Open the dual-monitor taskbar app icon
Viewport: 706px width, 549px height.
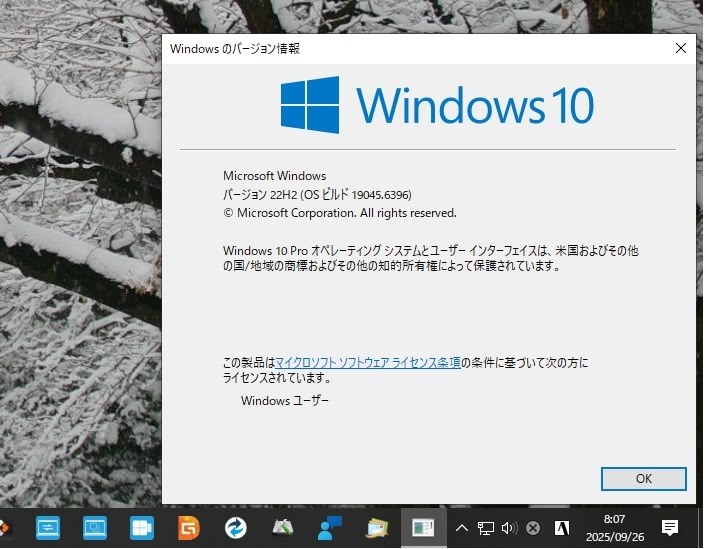pos(95,527)
